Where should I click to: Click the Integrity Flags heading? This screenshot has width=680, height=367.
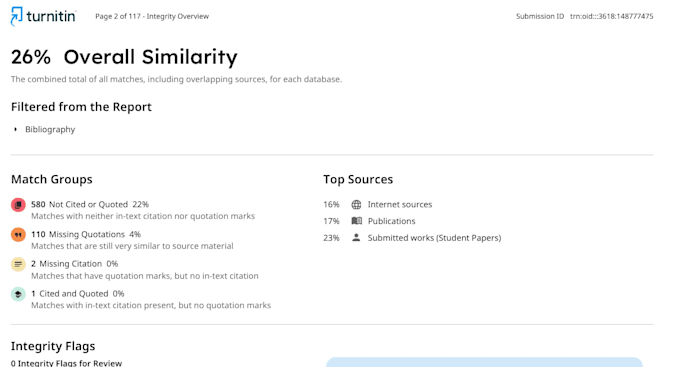coord(53,346)
